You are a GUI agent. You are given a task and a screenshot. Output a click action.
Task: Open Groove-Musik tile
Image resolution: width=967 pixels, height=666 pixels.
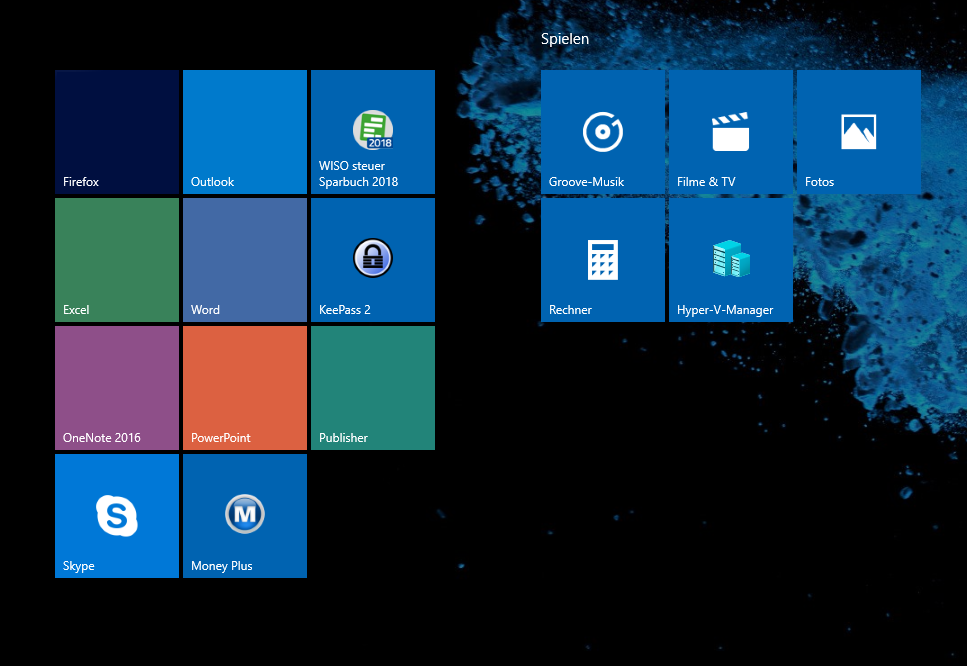click(603, 132)
